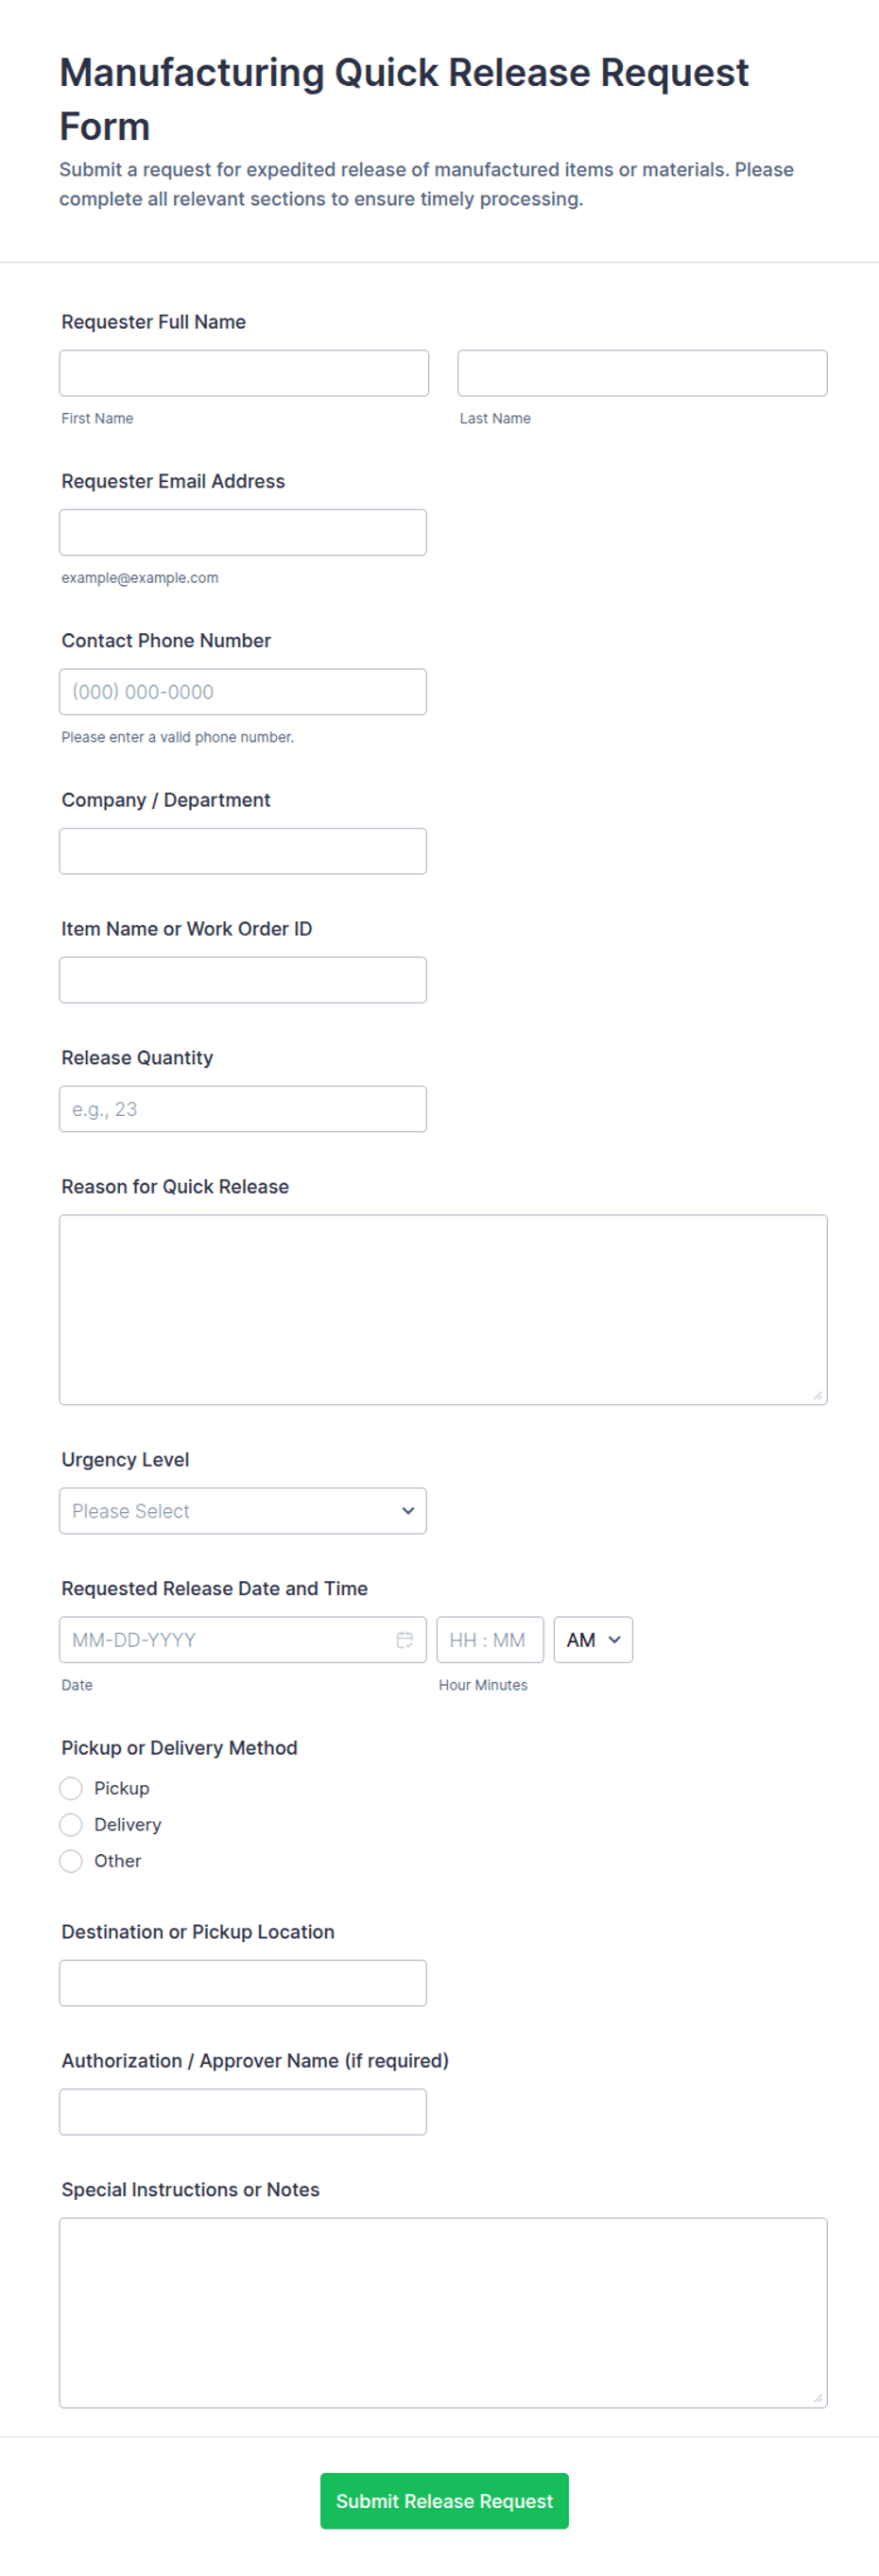Click the Destination or Pickup Location field

click(242, 1982)
